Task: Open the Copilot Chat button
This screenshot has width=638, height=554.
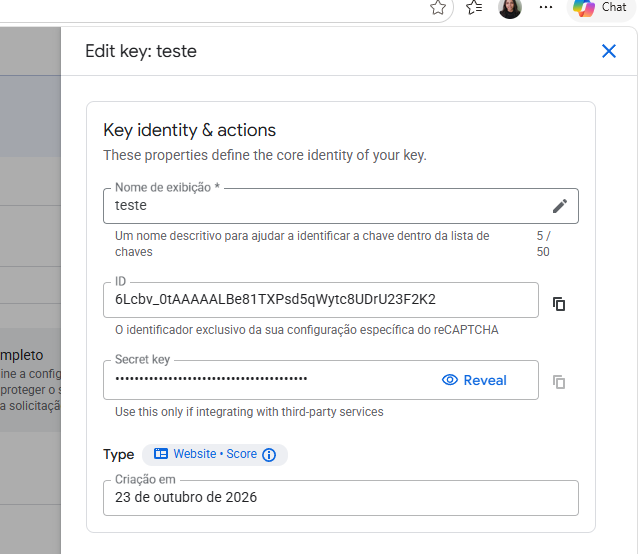Action: click(x=600, y=8)
